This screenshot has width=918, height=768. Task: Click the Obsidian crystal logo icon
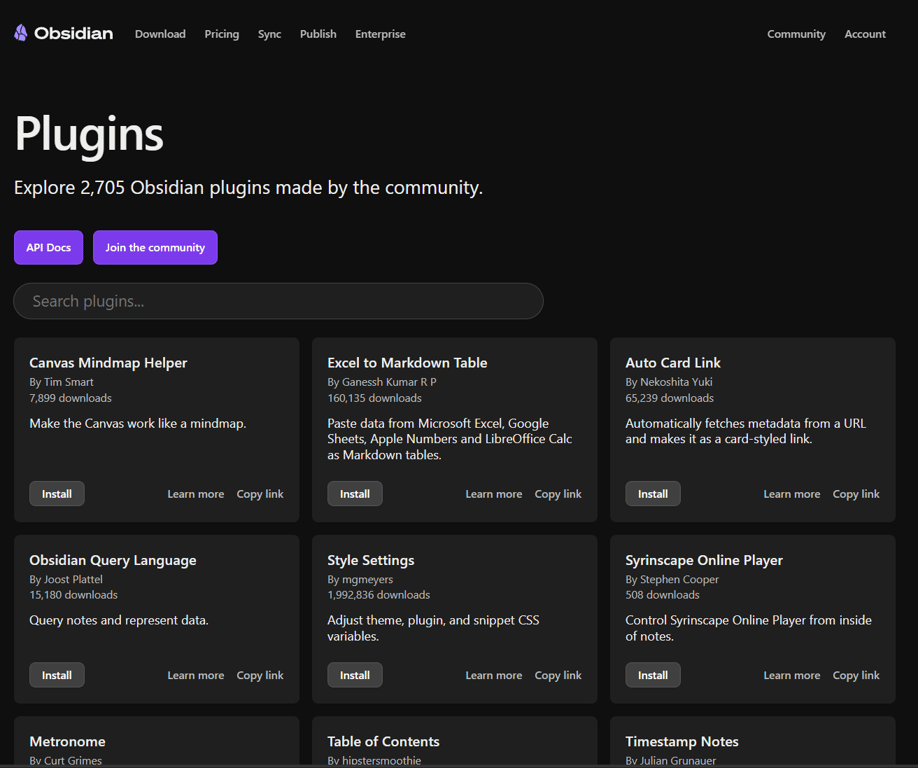click(20, 33)
